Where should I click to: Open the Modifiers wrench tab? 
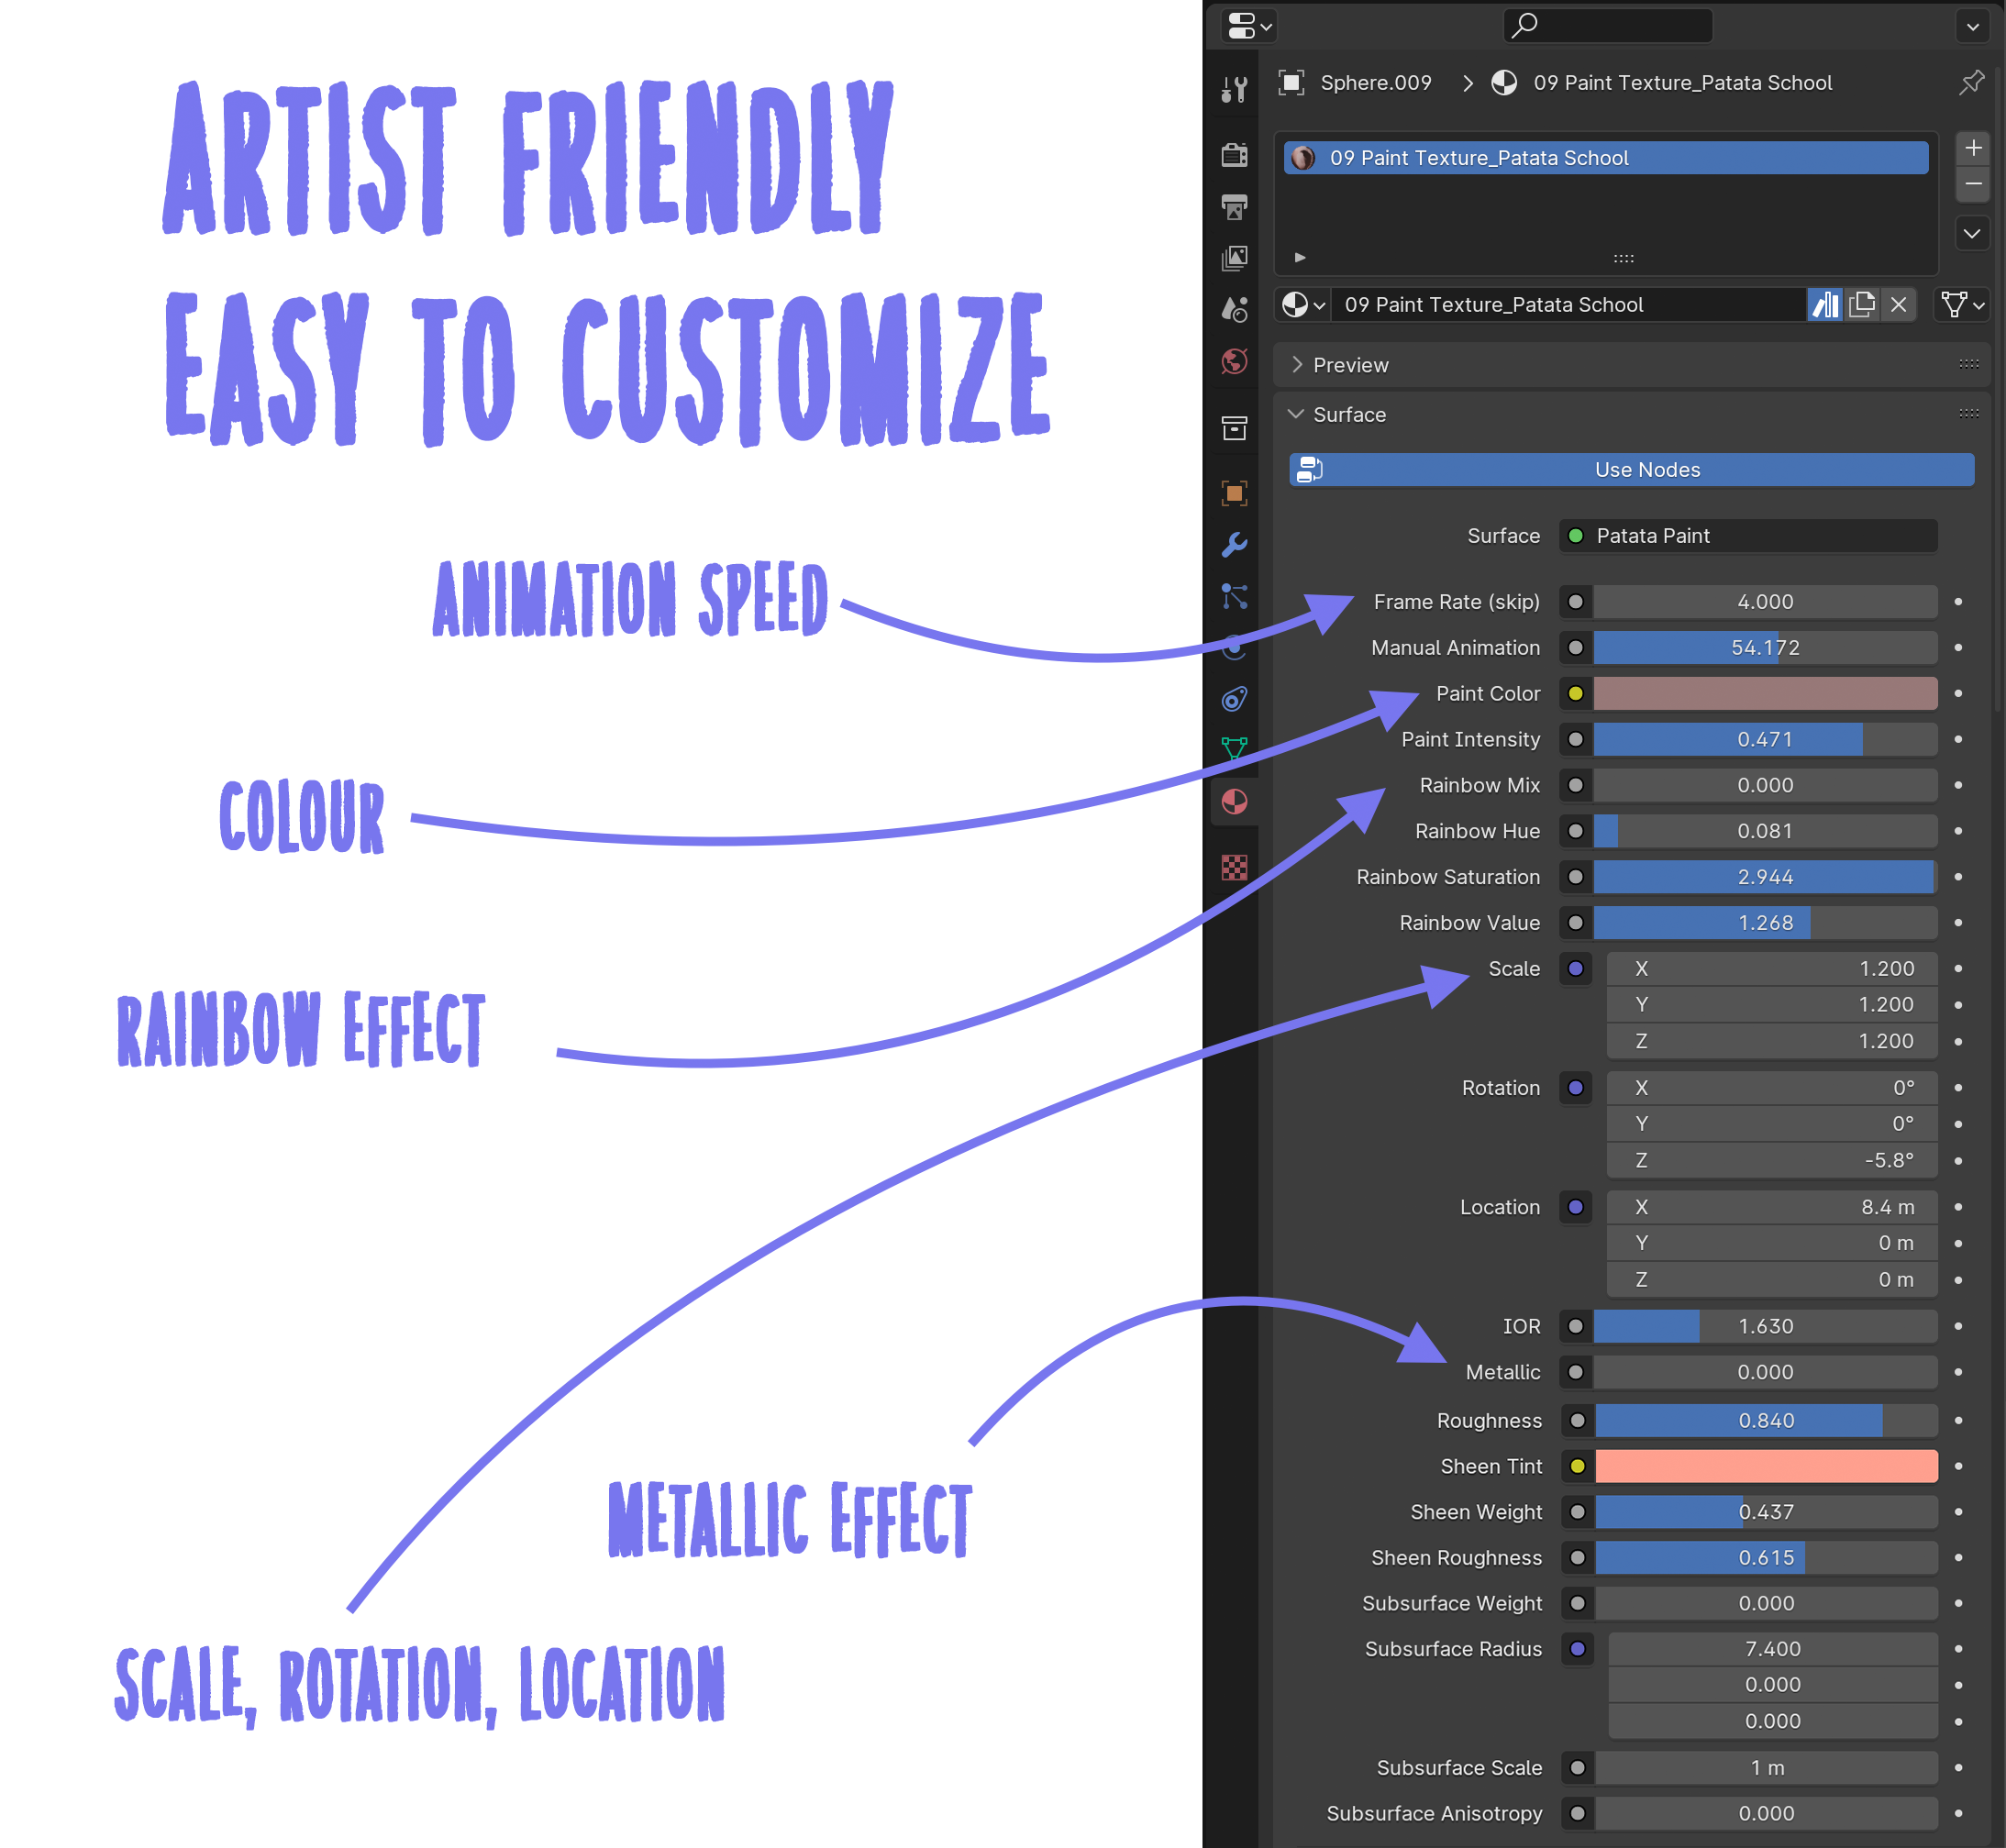point(1234,545)
